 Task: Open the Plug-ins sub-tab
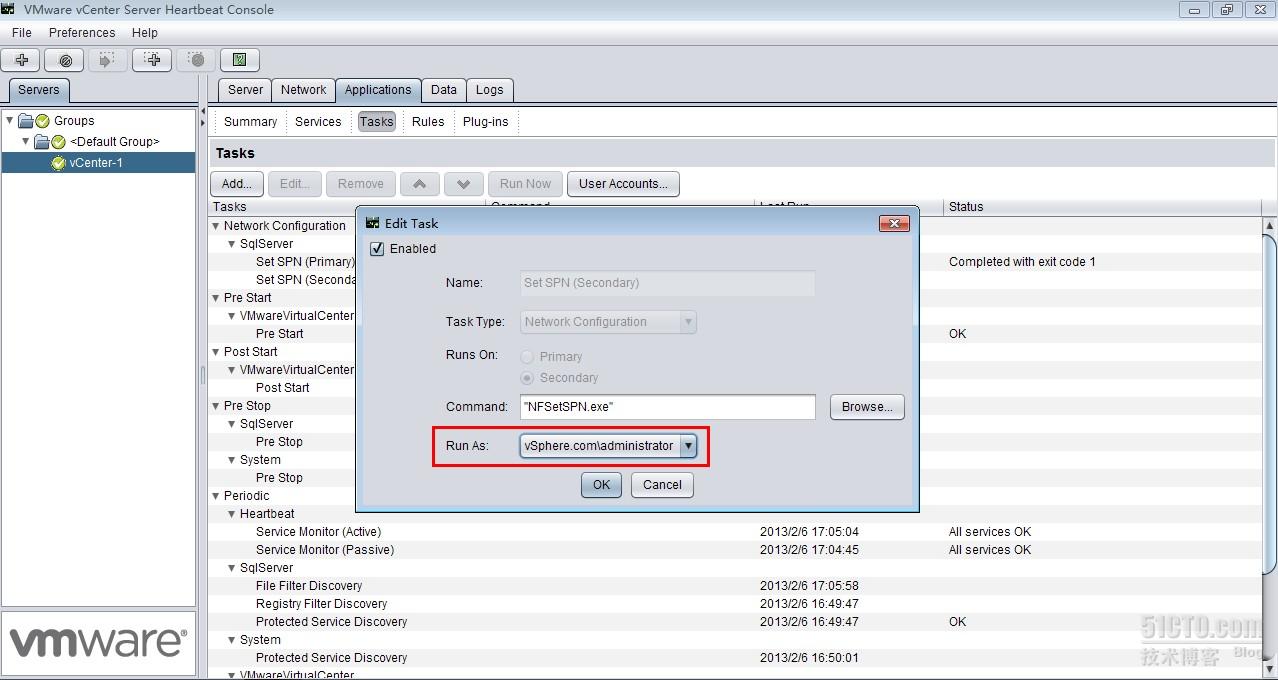pyautogui.click(x=485, y=122)
